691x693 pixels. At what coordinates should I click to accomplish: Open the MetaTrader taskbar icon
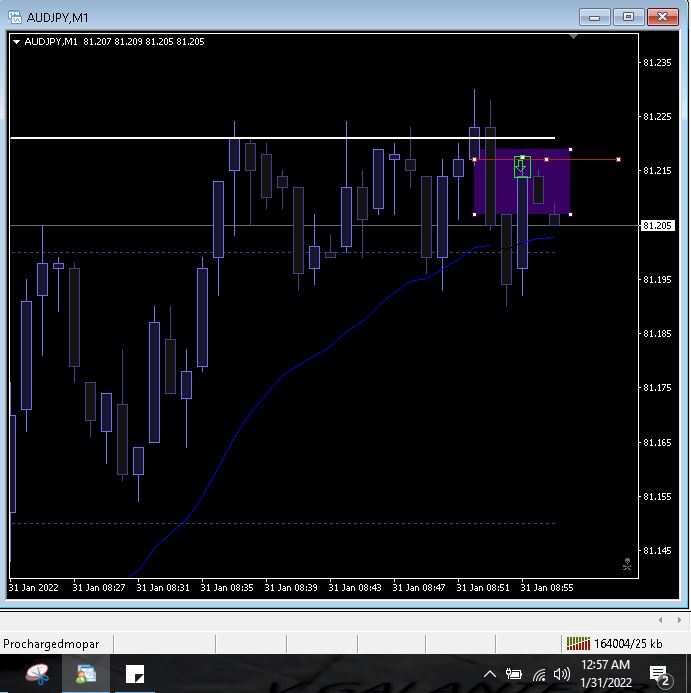(86, 674)
